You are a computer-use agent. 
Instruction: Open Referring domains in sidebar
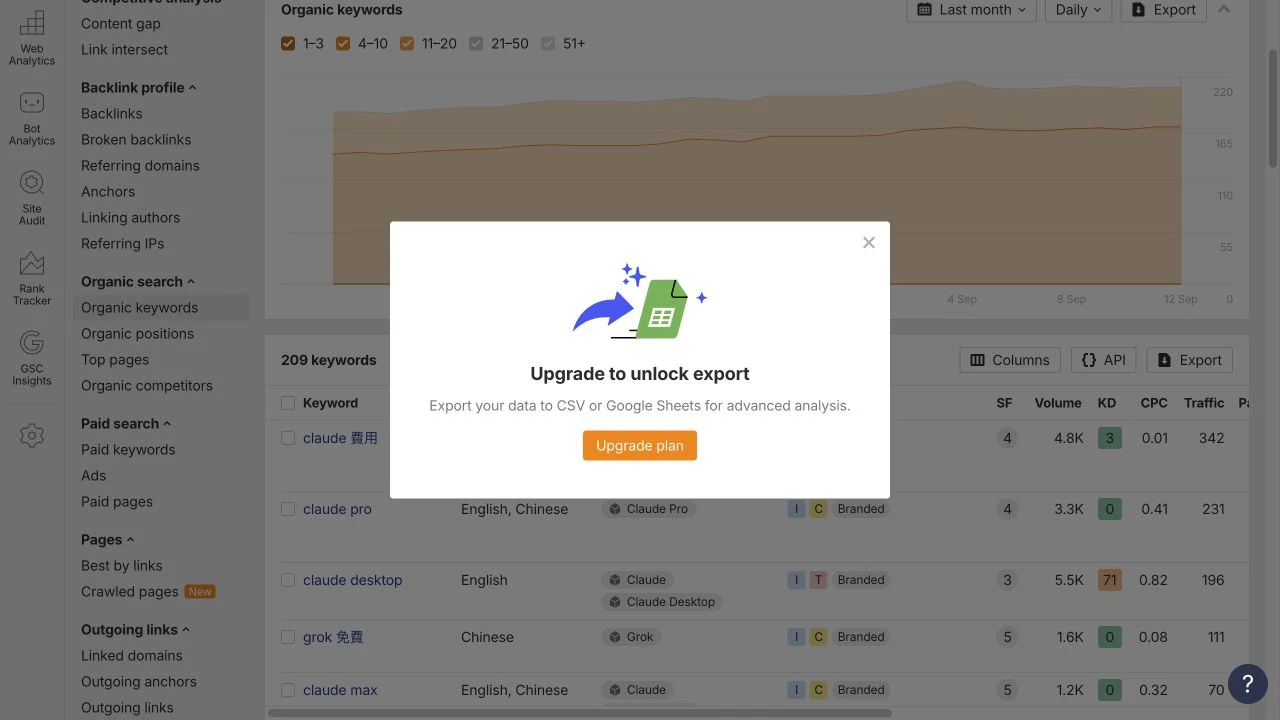[140, 166]
